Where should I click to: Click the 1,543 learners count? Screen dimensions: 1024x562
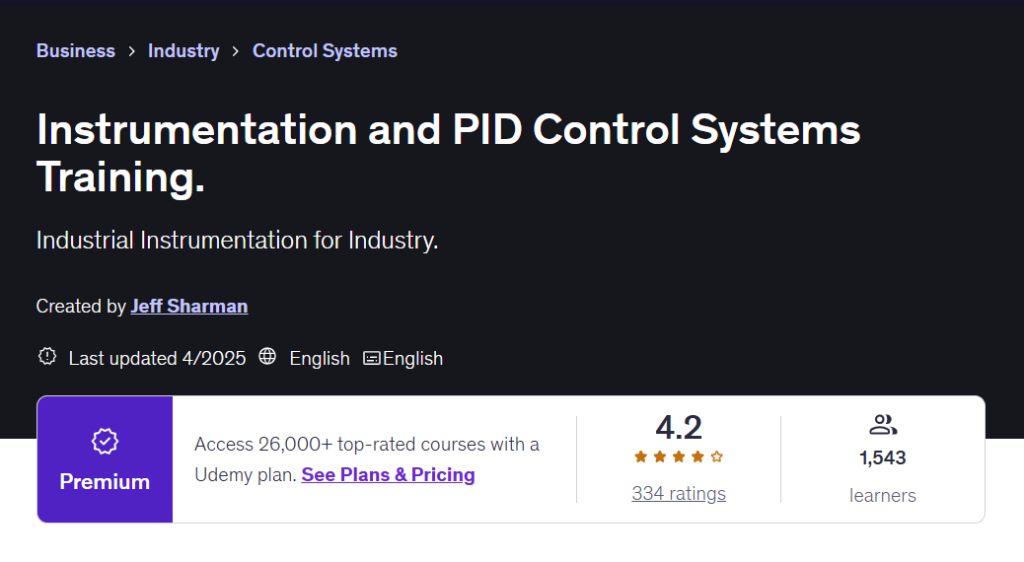[x=883, y=458]
